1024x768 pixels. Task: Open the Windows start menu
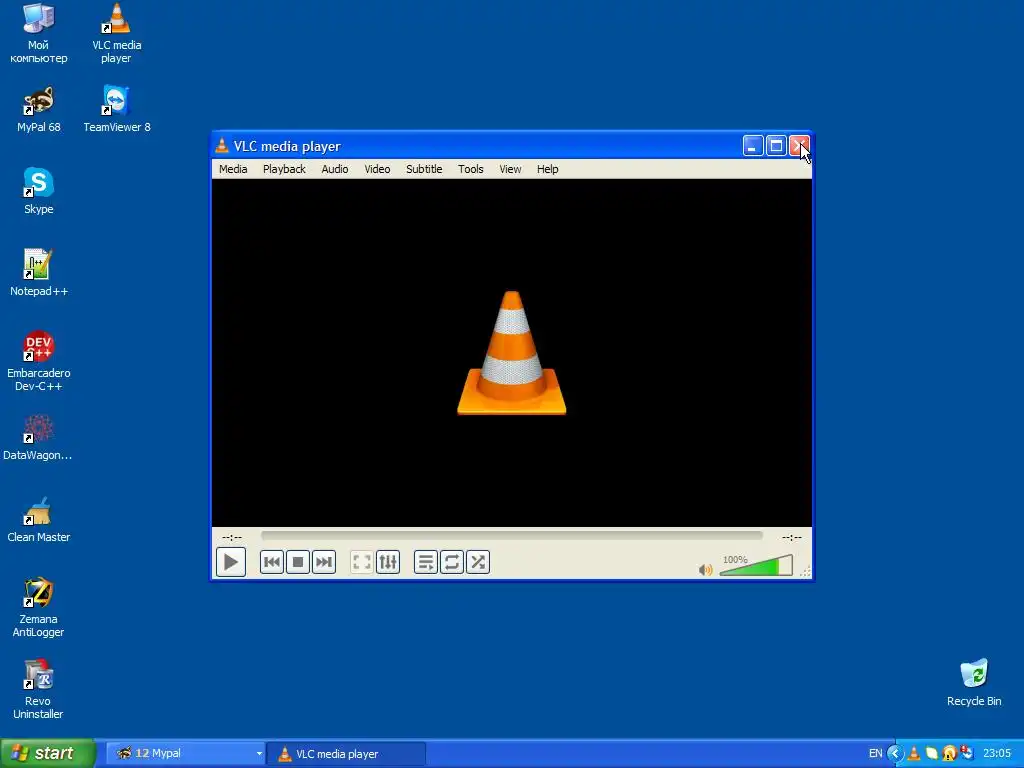[48, 753]
